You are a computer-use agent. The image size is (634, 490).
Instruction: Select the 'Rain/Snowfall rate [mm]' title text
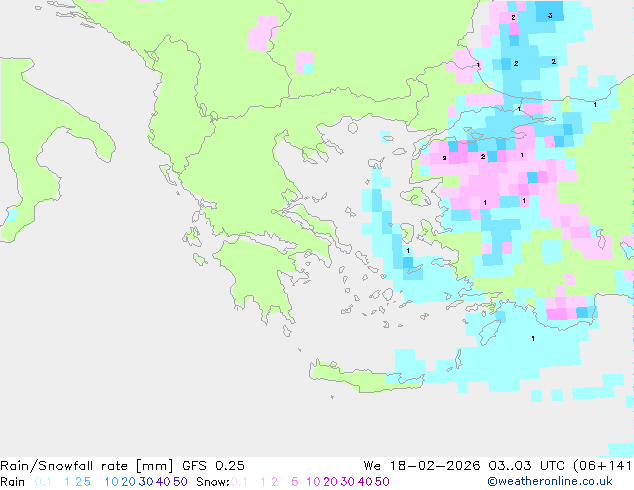click(87, 466)
